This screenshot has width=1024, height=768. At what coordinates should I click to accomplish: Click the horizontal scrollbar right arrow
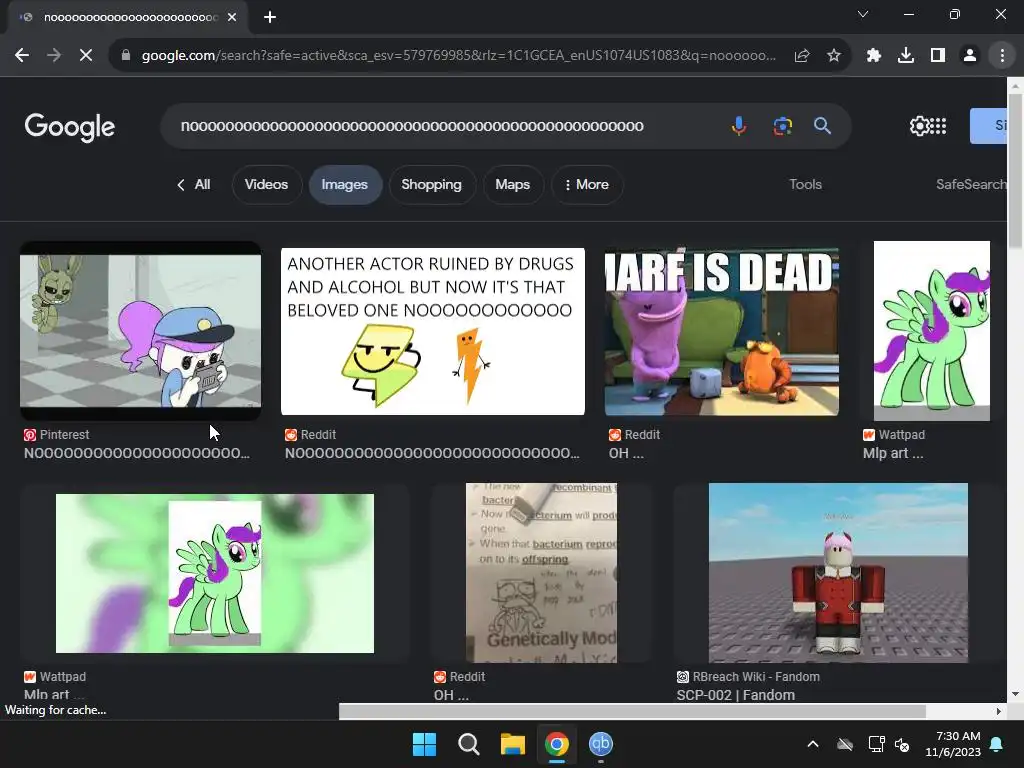(999, 711)
